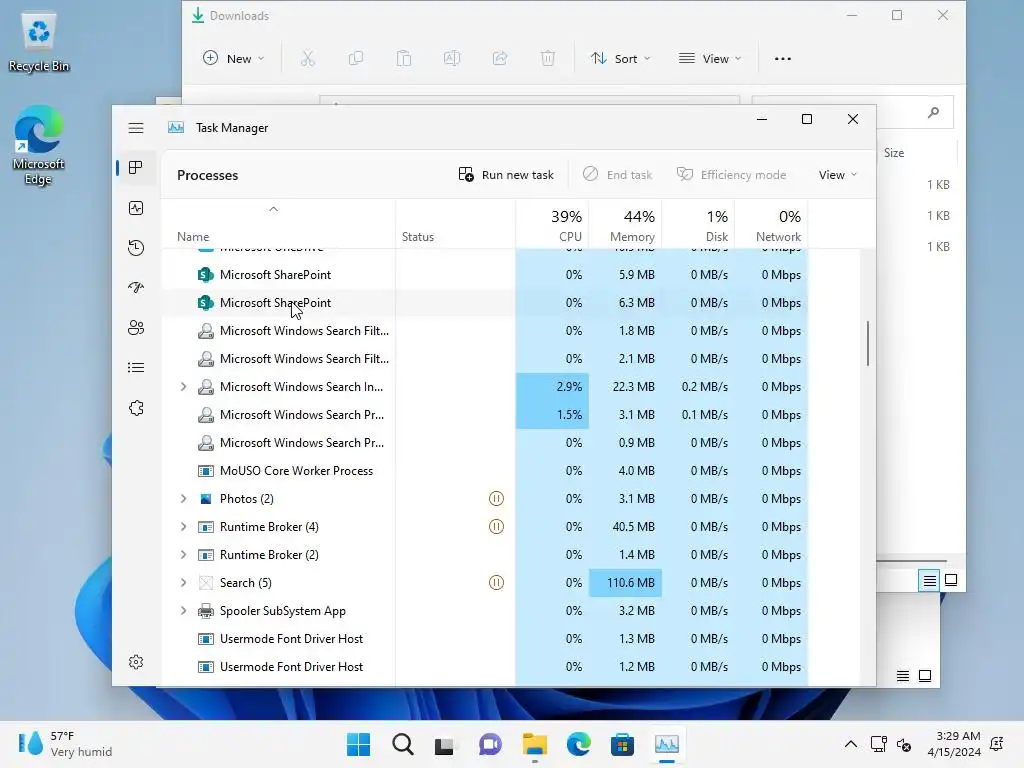Open Startup apps page icon

pos(136,287)
